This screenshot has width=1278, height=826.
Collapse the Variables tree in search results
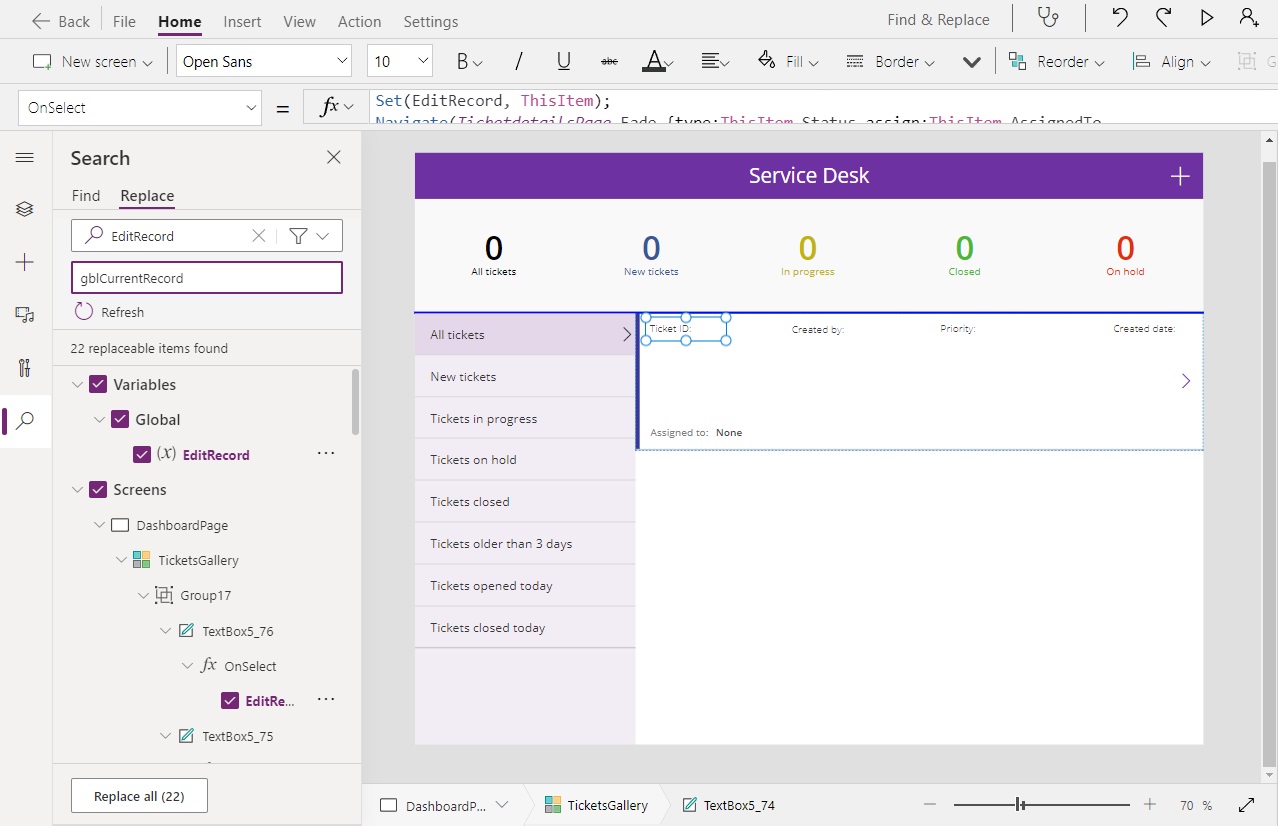(x=78, y=384)
